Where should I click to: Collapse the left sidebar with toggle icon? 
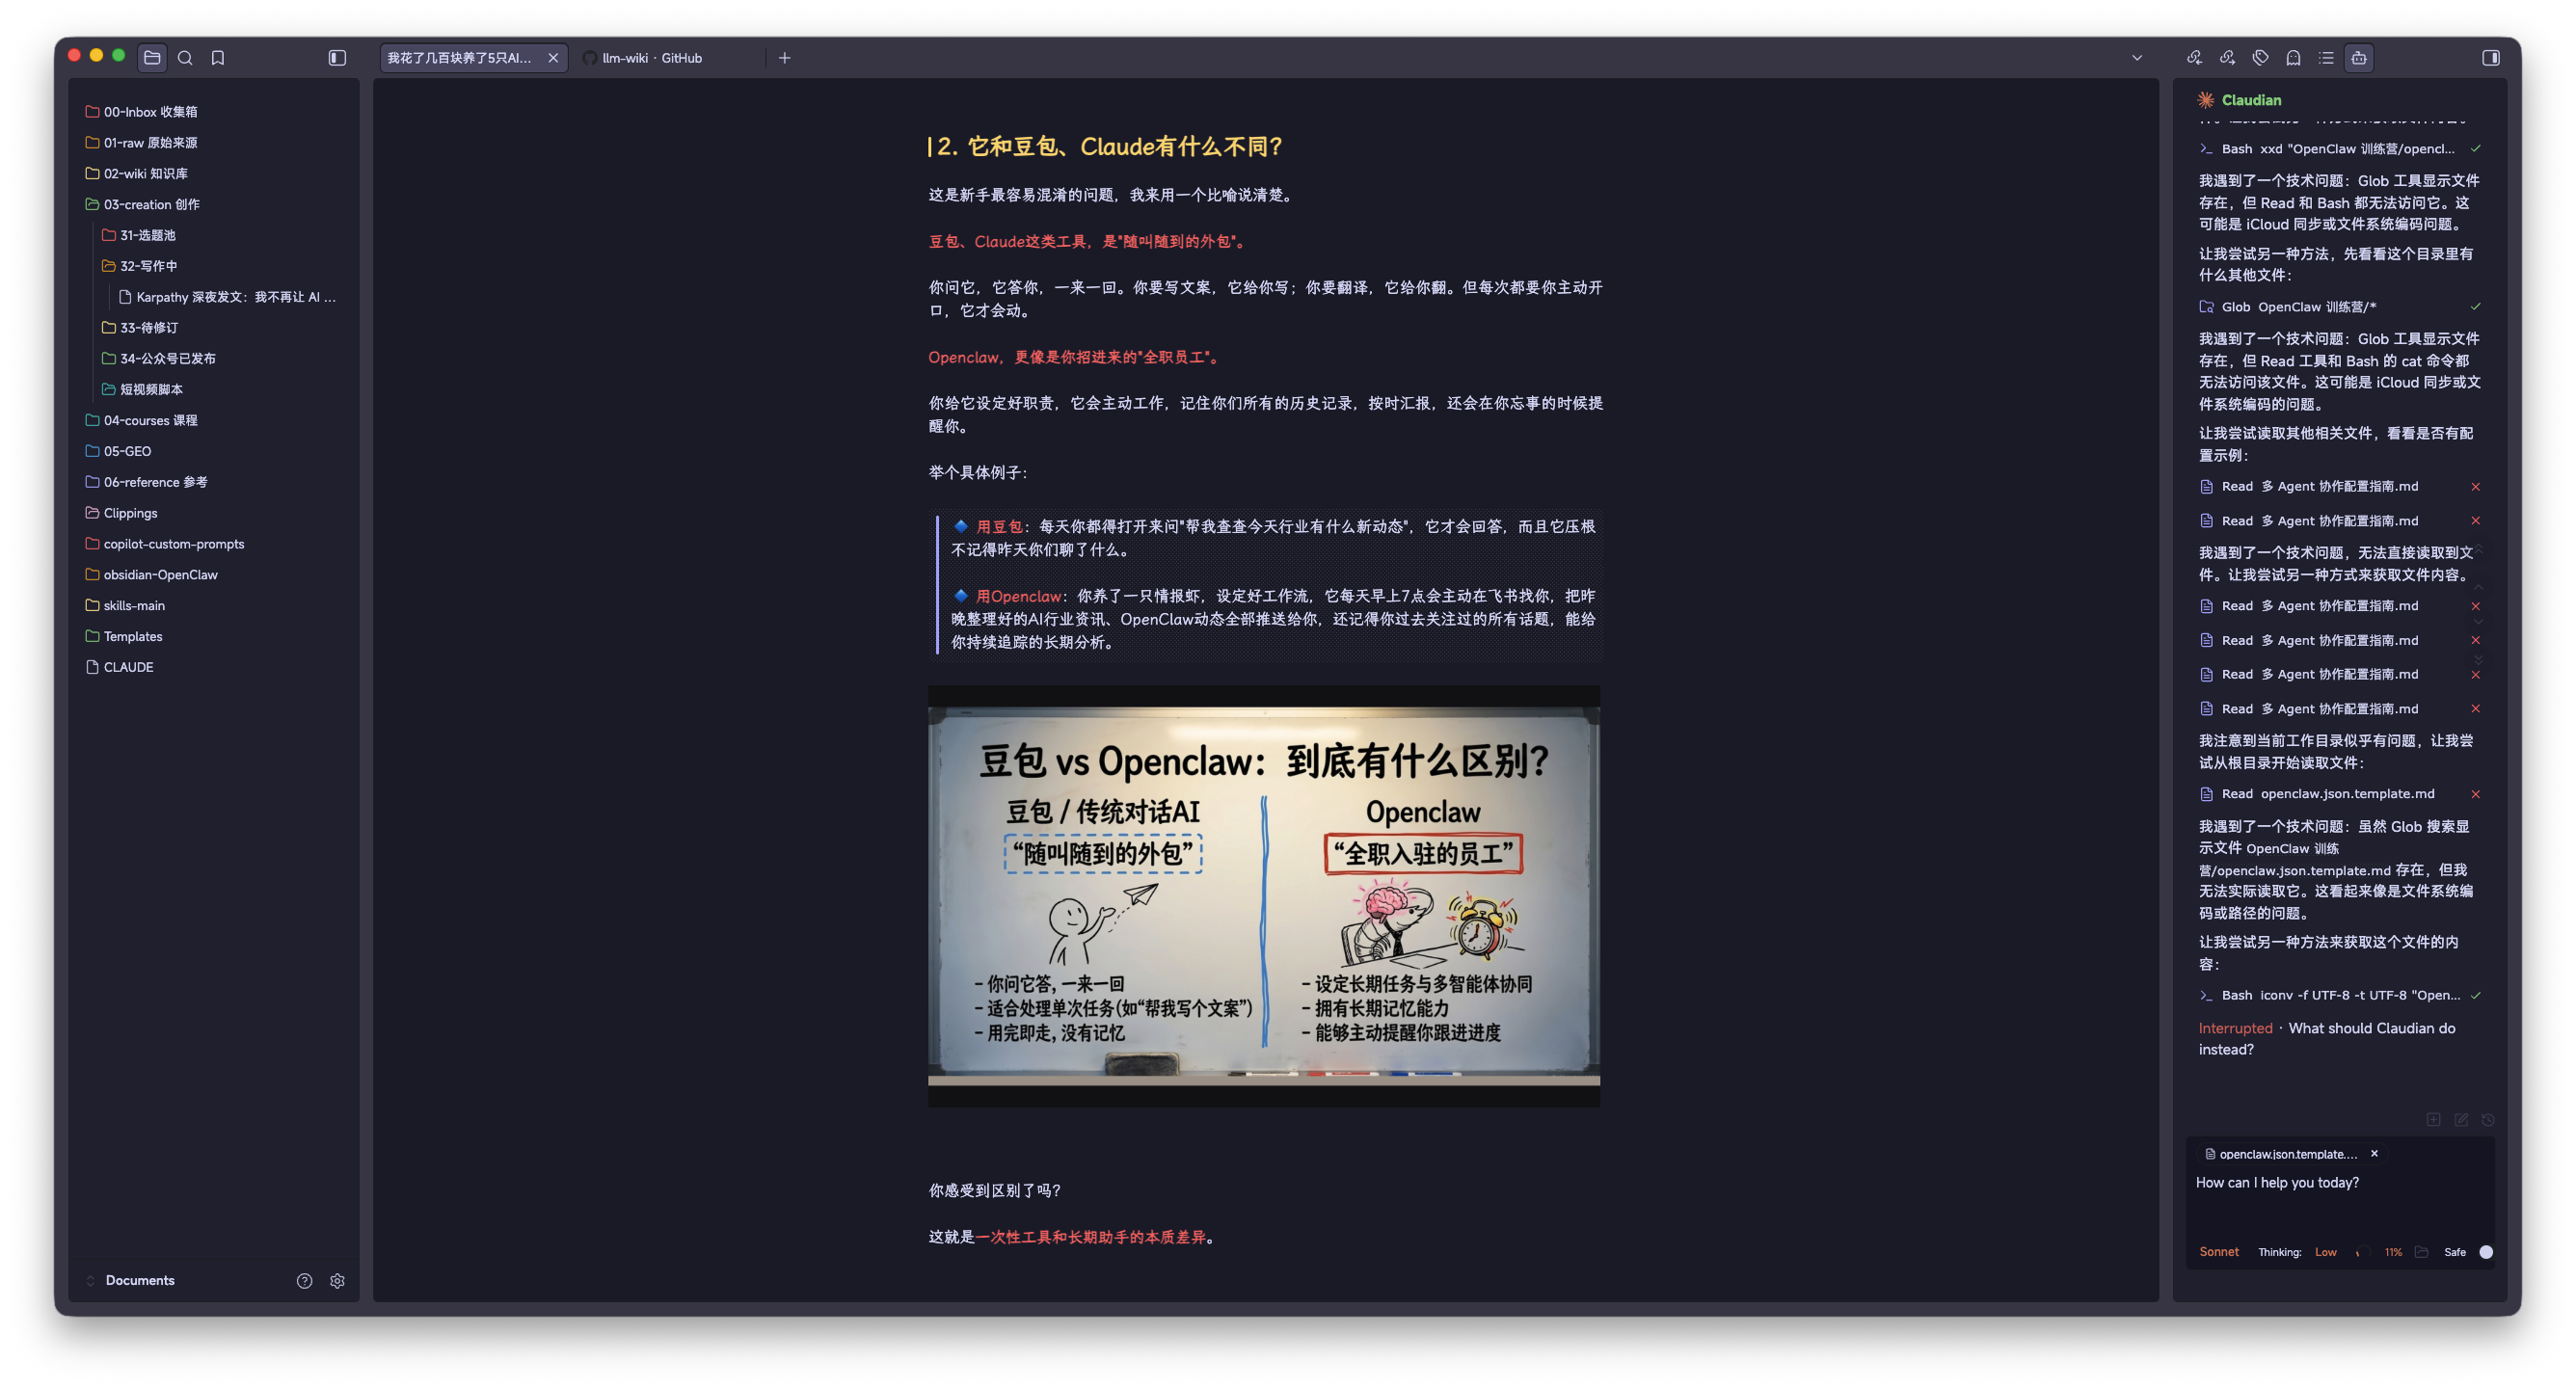coord(337,58)
